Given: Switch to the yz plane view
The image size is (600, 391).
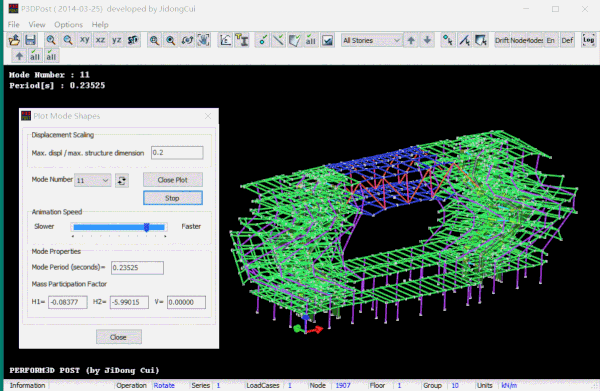Looking at the screenshot, I should click(117, 40).
